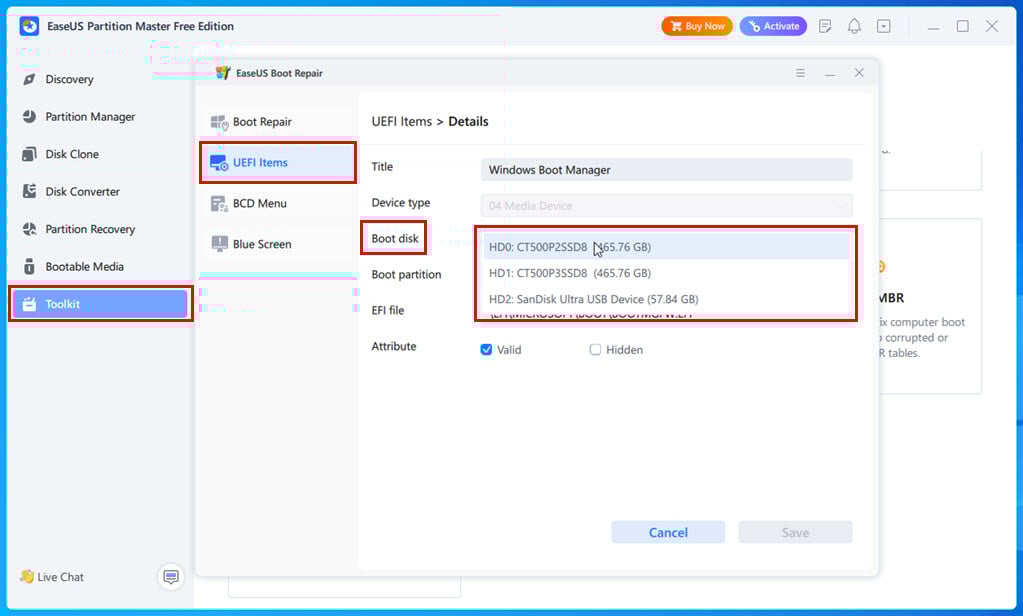Click the Blue Screen tab icon

(219, 244)
